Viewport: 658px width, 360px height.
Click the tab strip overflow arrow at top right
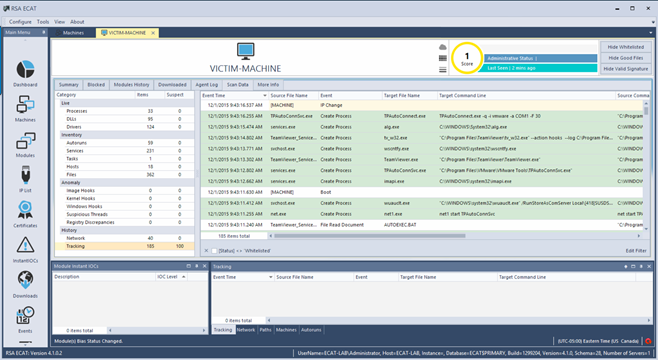[x=651, y=33]
